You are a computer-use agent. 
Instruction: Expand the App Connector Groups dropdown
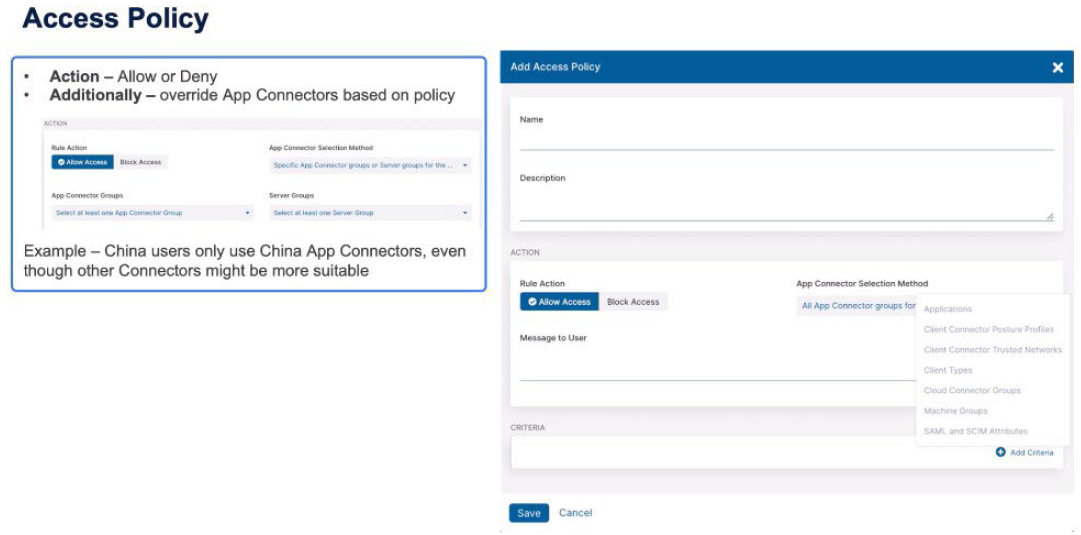coord(152,213)
